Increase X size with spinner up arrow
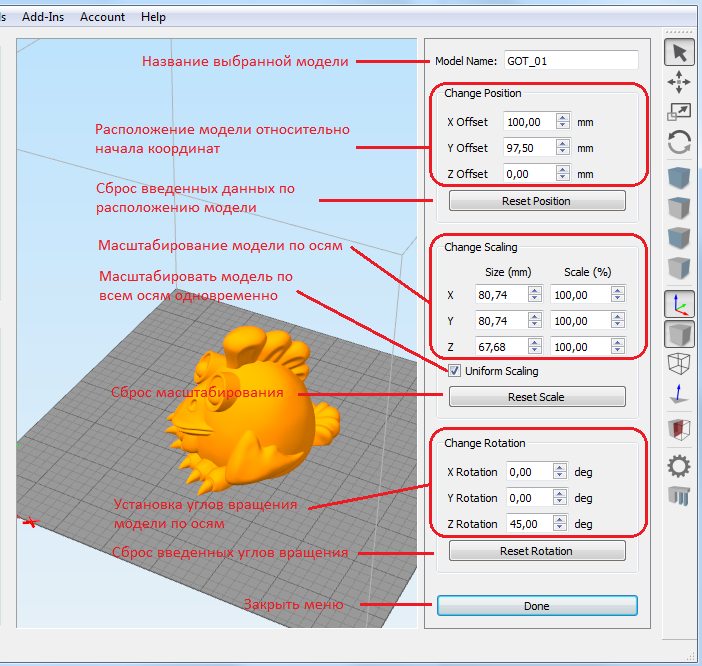 (535, 290)
